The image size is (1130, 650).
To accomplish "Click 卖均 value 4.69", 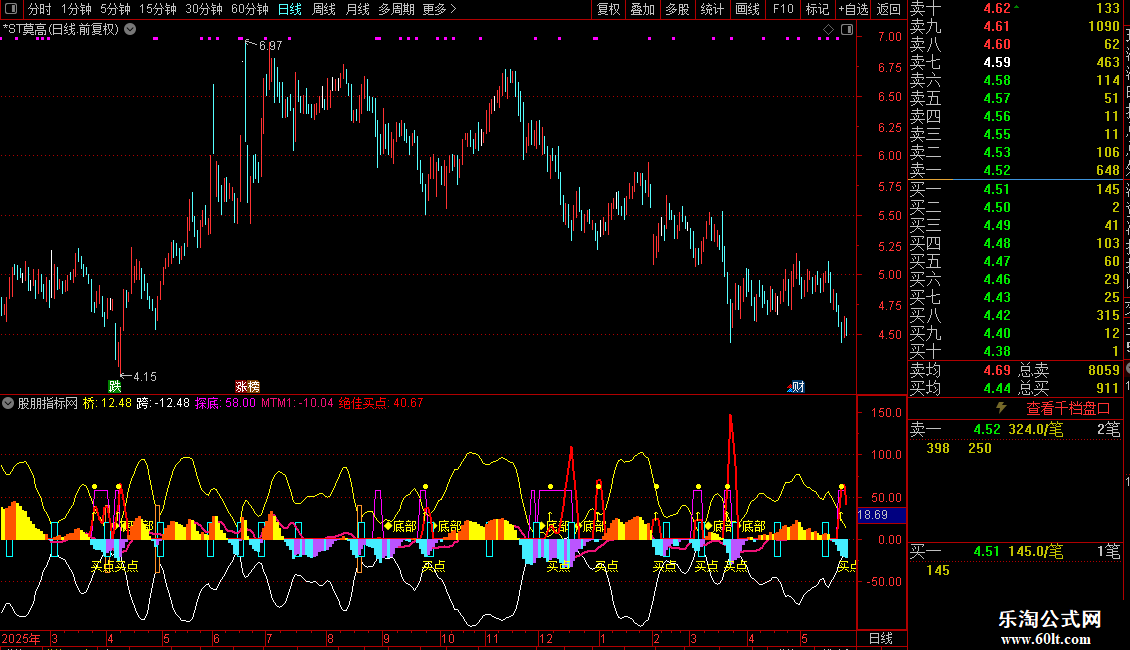I will [997, 370].
